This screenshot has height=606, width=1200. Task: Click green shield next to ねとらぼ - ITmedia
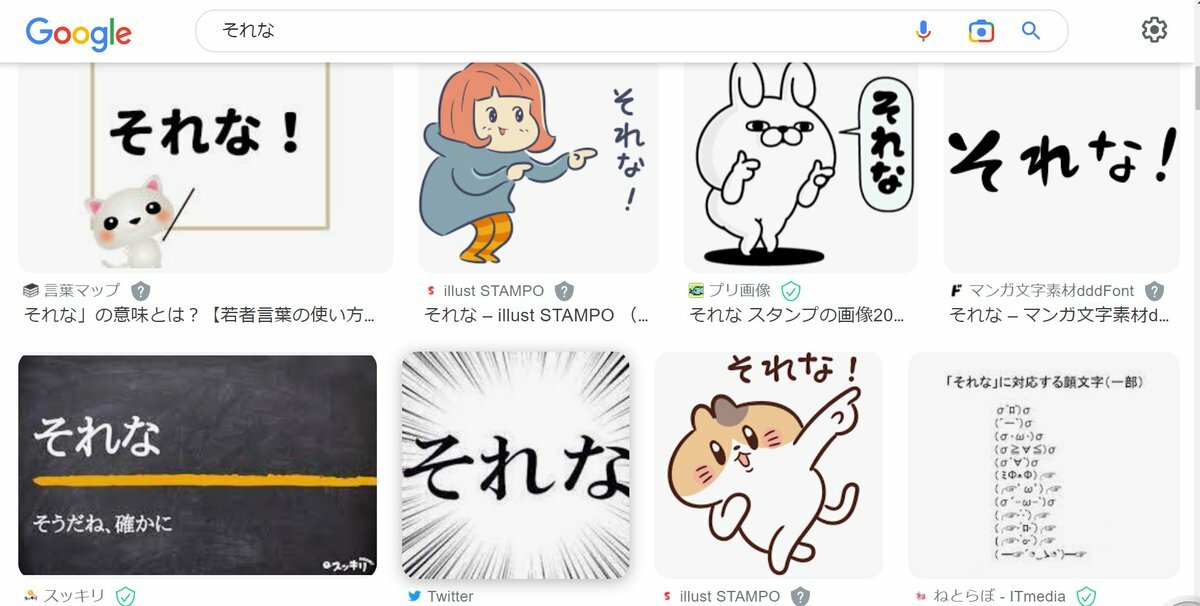tap(1085, 596)
